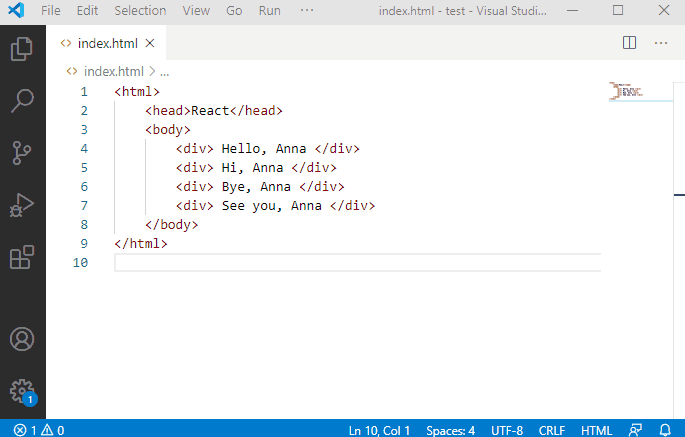Open the Accounts menu icon
The width and height of the screenshot is (685, 437).
click(22, 339)
